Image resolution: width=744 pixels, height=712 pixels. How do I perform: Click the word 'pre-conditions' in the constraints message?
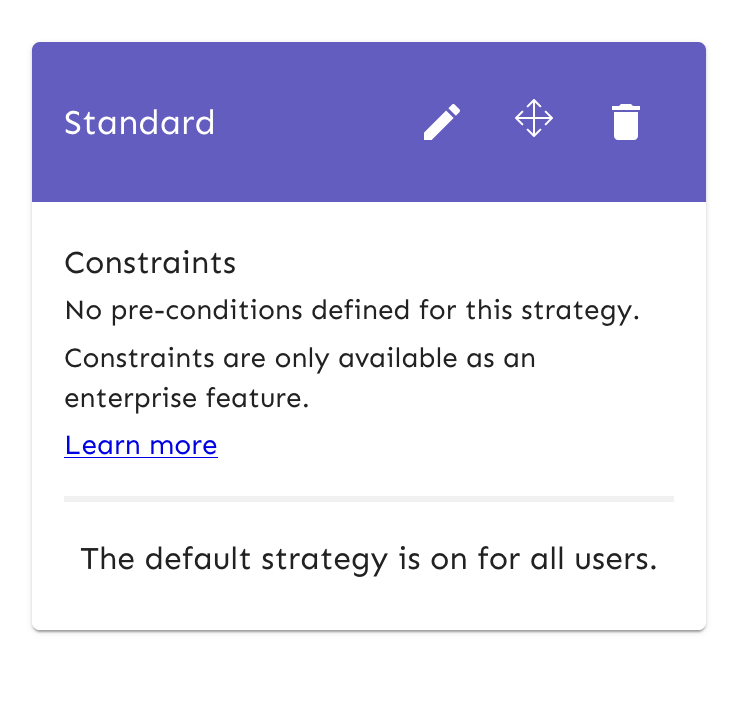coord(207,311)
